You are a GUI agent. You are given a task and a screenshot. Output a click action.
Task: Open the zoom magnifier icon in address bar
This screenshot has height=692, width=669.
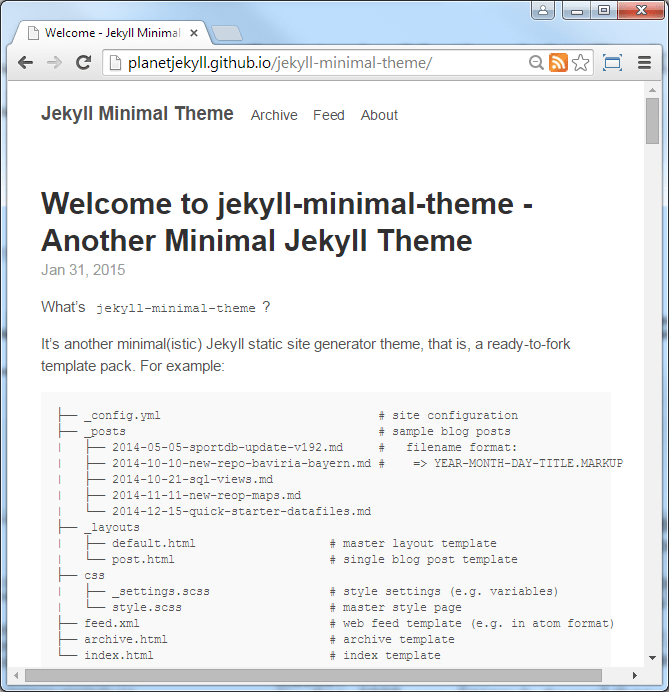(536, 63)
